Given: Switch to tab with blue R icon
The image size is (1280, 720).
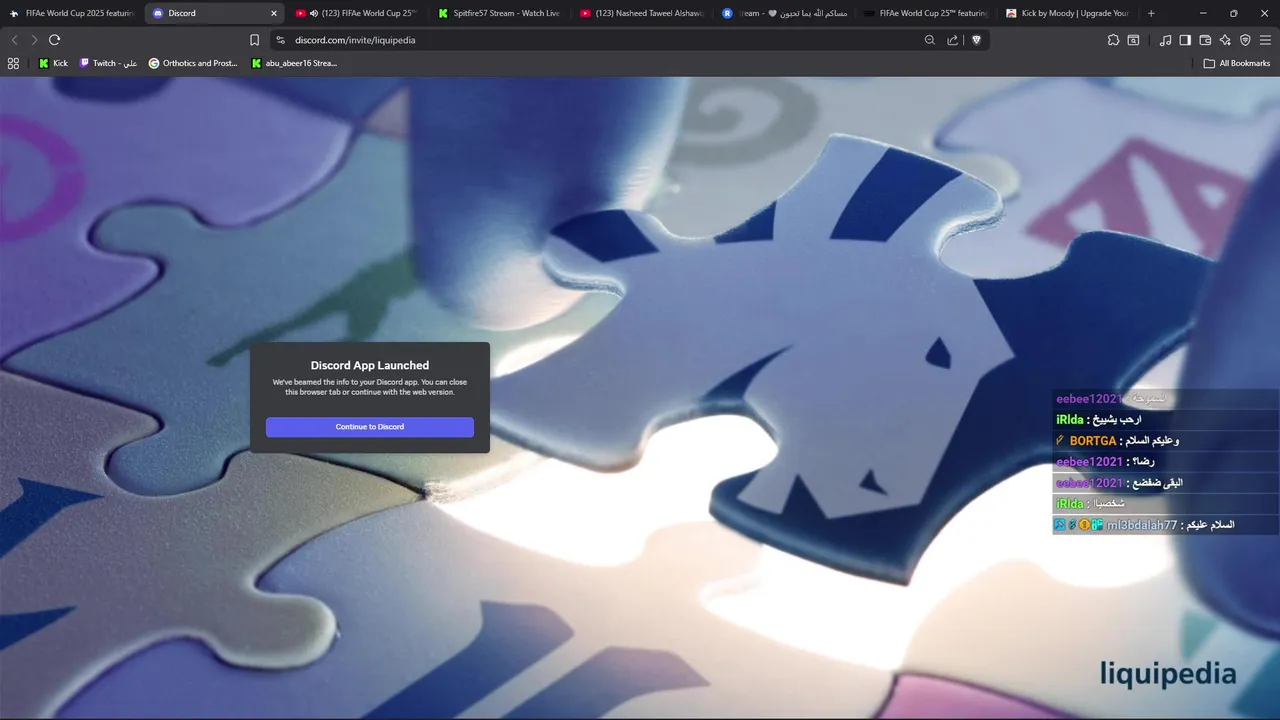Looking at the screenshot, I should pyautogui.click(x=783, y=13).
